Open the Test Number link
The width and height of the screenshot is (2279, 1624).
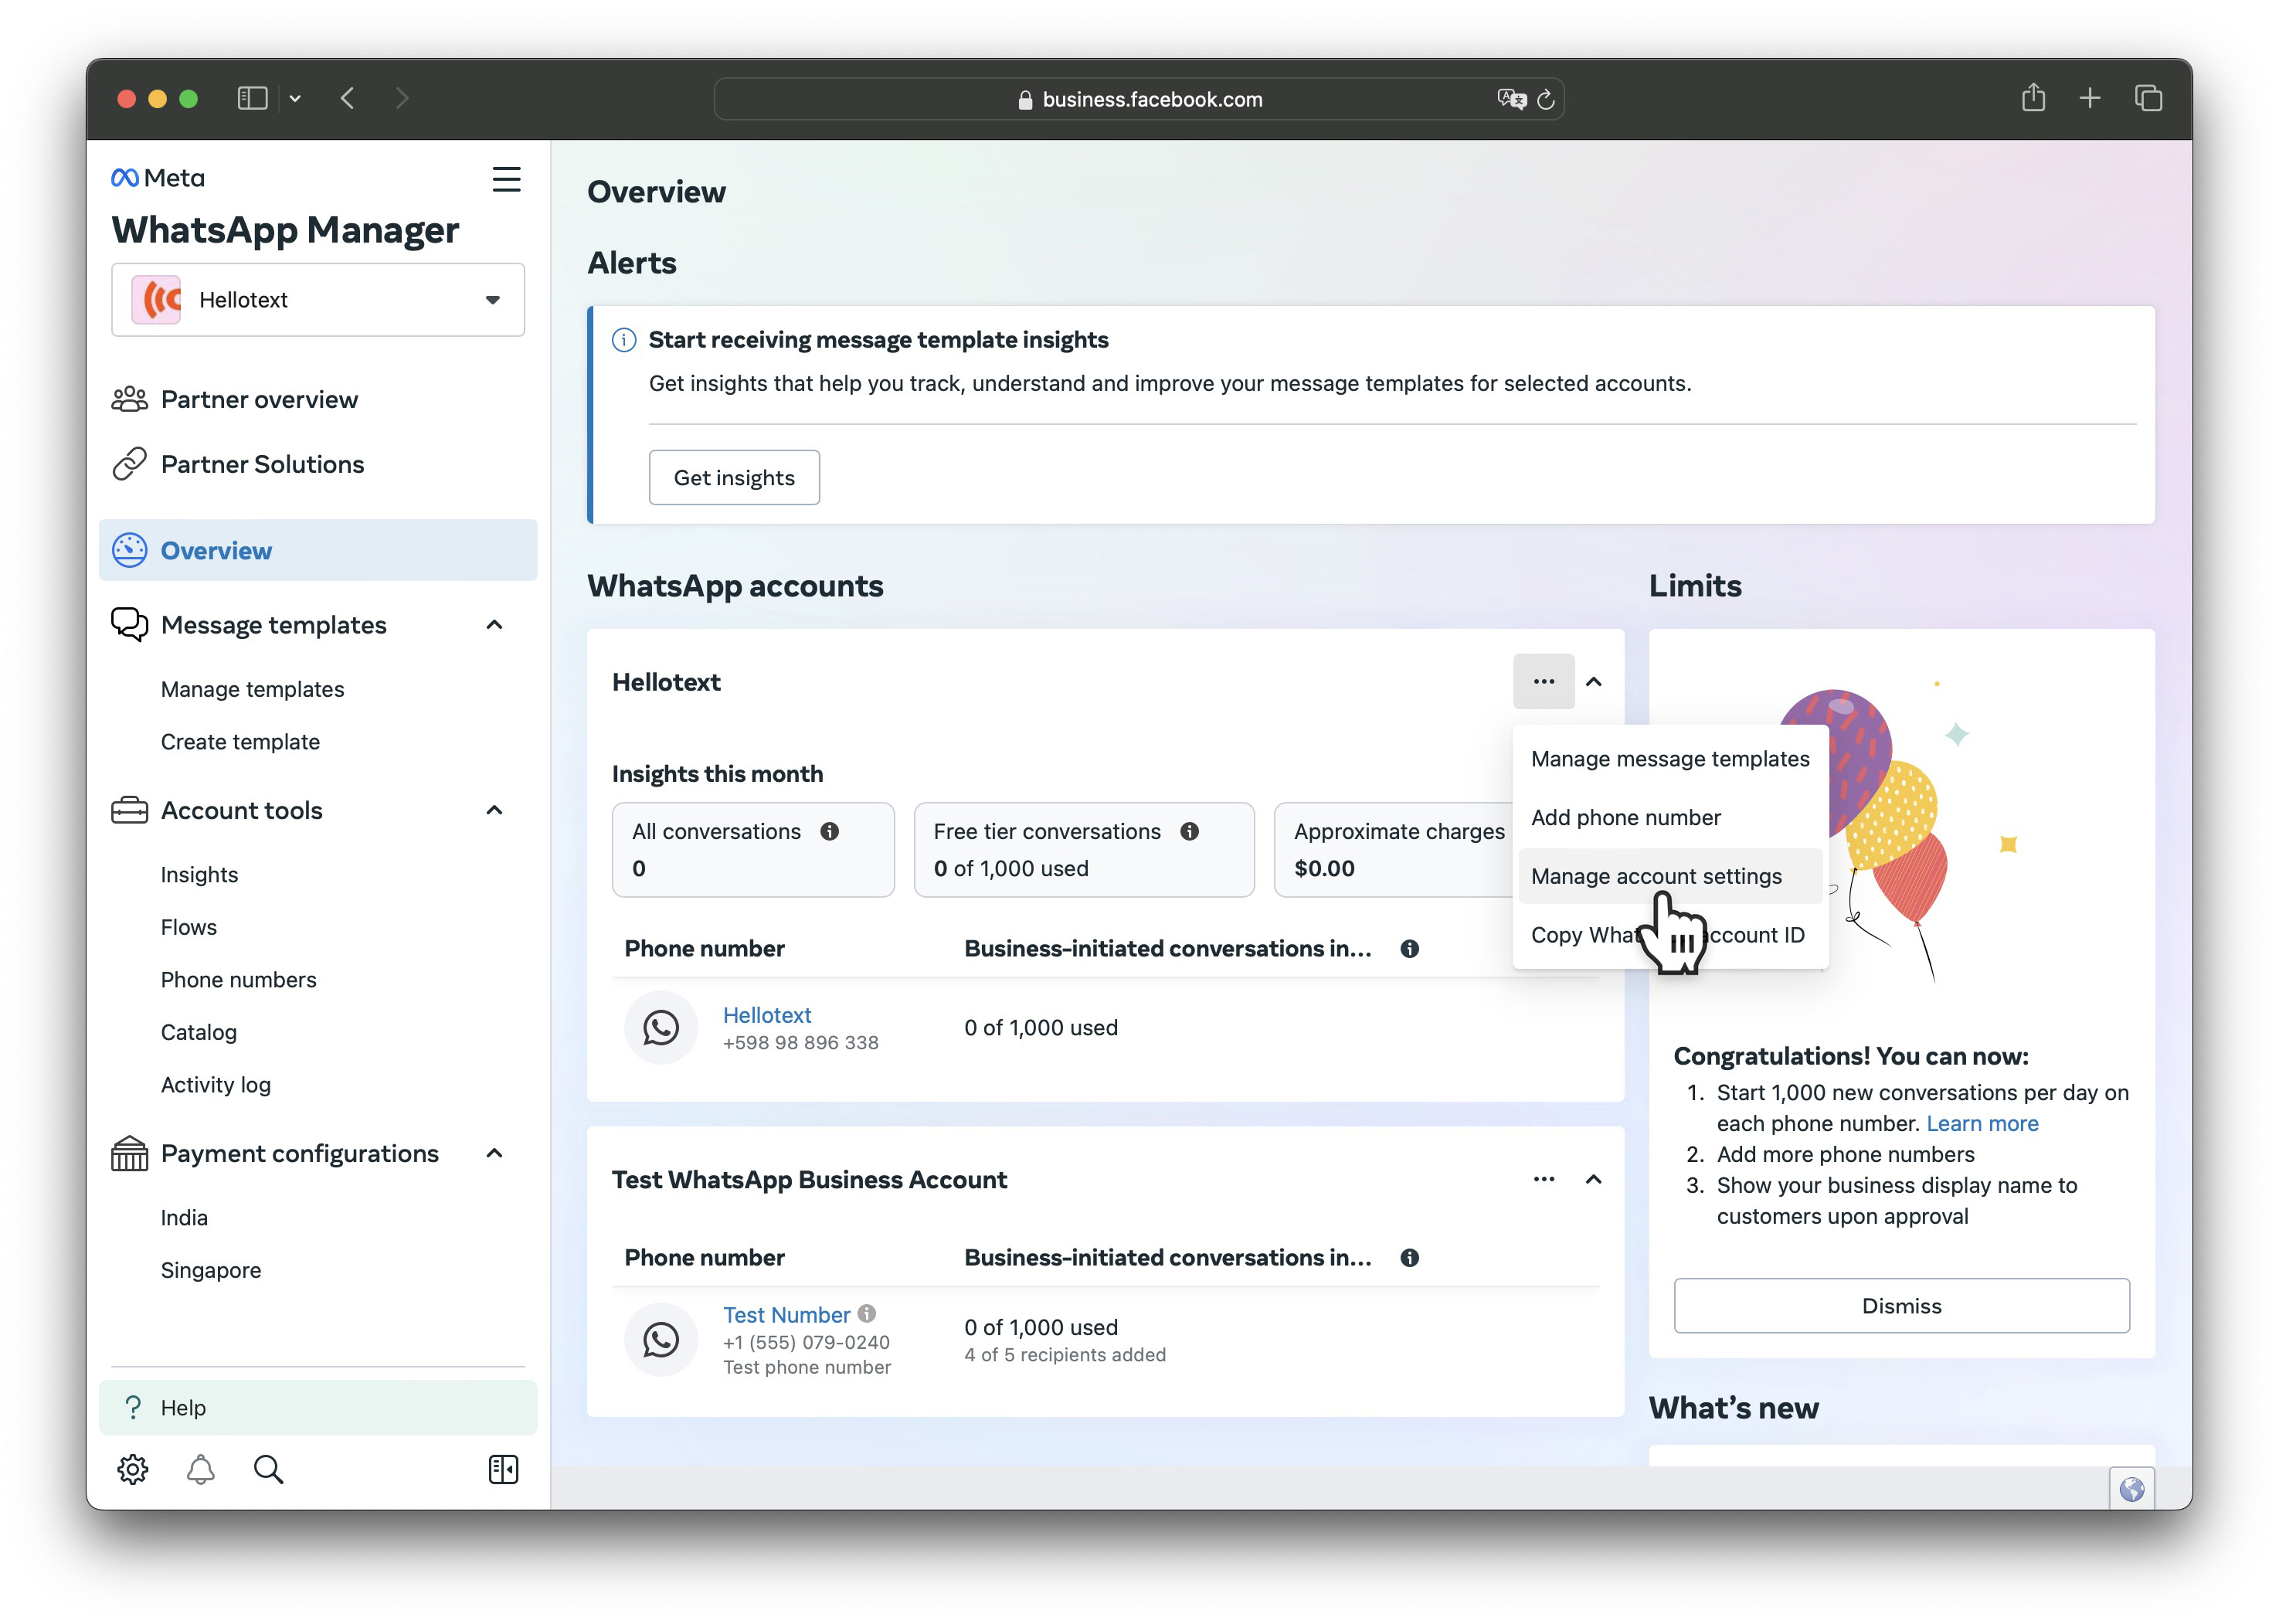click(786, 1315)
